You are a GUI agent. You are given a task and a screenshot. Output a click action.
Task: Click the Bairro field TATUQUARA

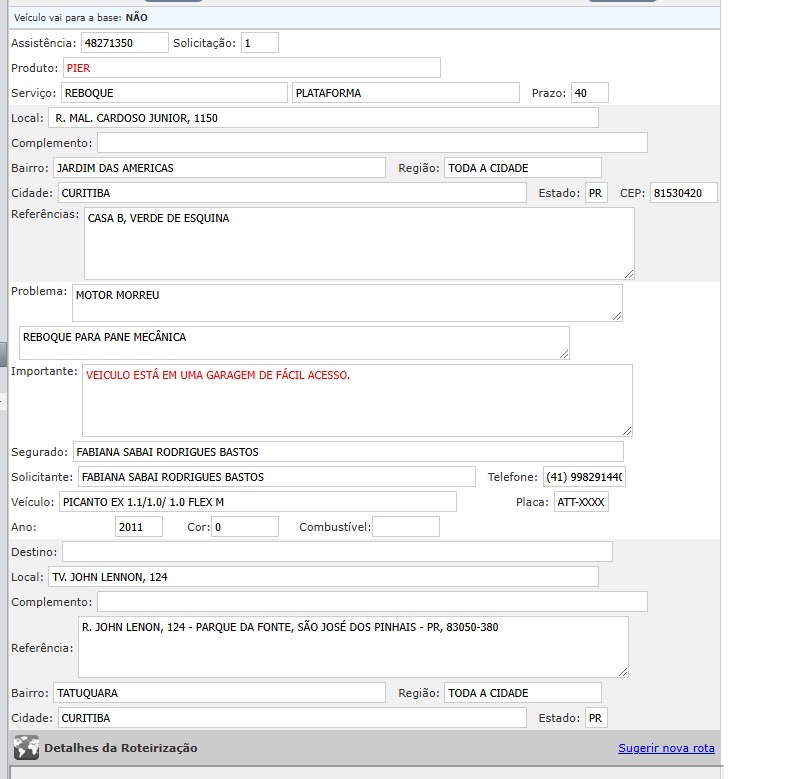[219, 692]
